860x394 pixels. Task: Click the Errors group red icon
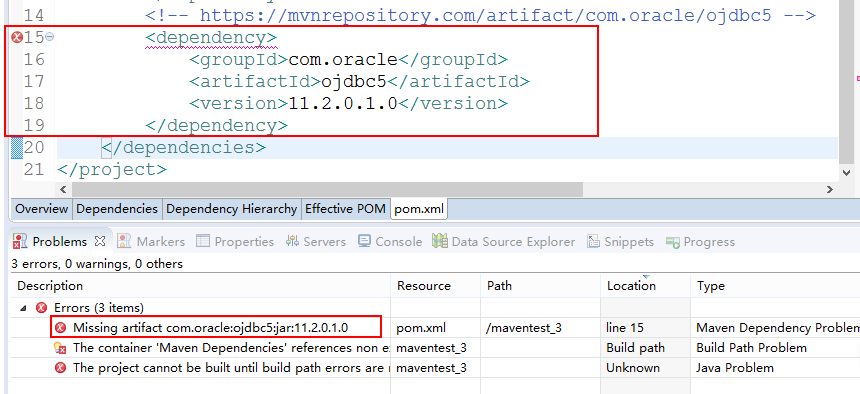pyautogui.click(x=41, y=308)
